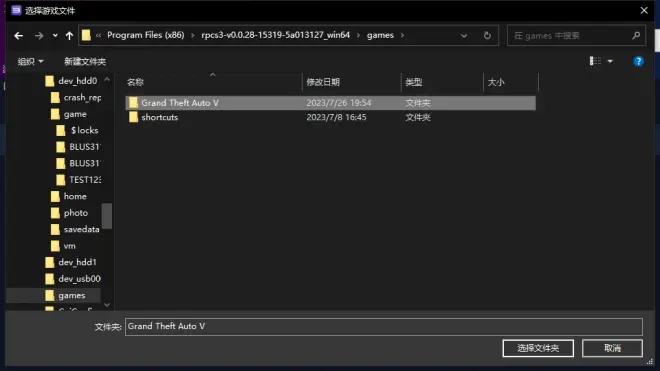The image size is (660, 371).
Task: Click the date 2023/7/26 19:54 cell
Action: (339, 103)
